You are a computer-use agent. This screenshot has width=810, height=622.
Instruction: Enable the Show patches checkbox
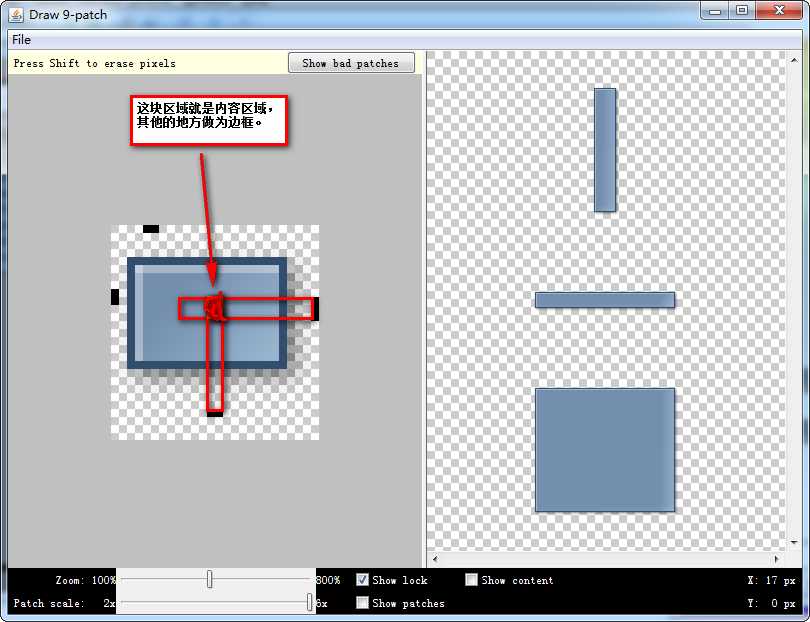[x=362, y=602]
